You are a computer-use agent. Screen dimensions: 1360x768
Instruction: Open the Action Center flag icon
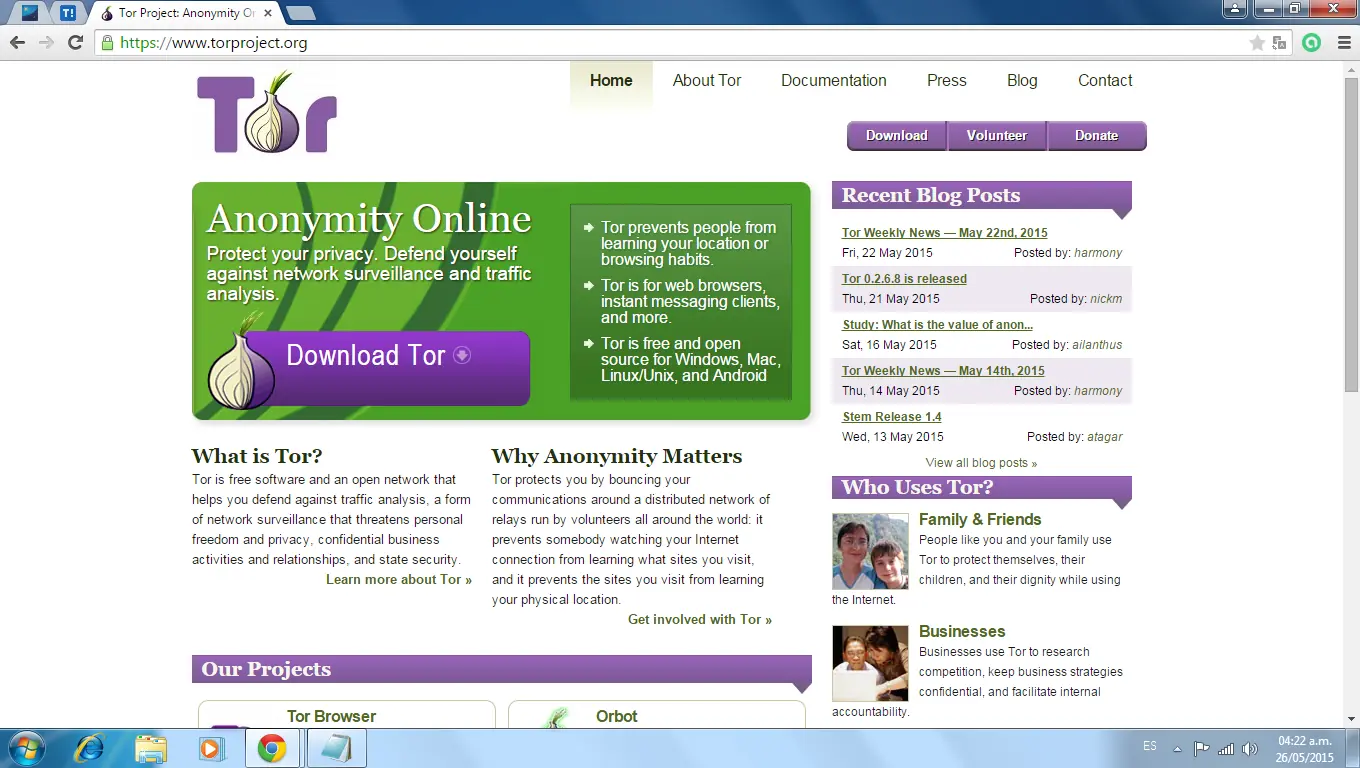[x=1202, y=749]
